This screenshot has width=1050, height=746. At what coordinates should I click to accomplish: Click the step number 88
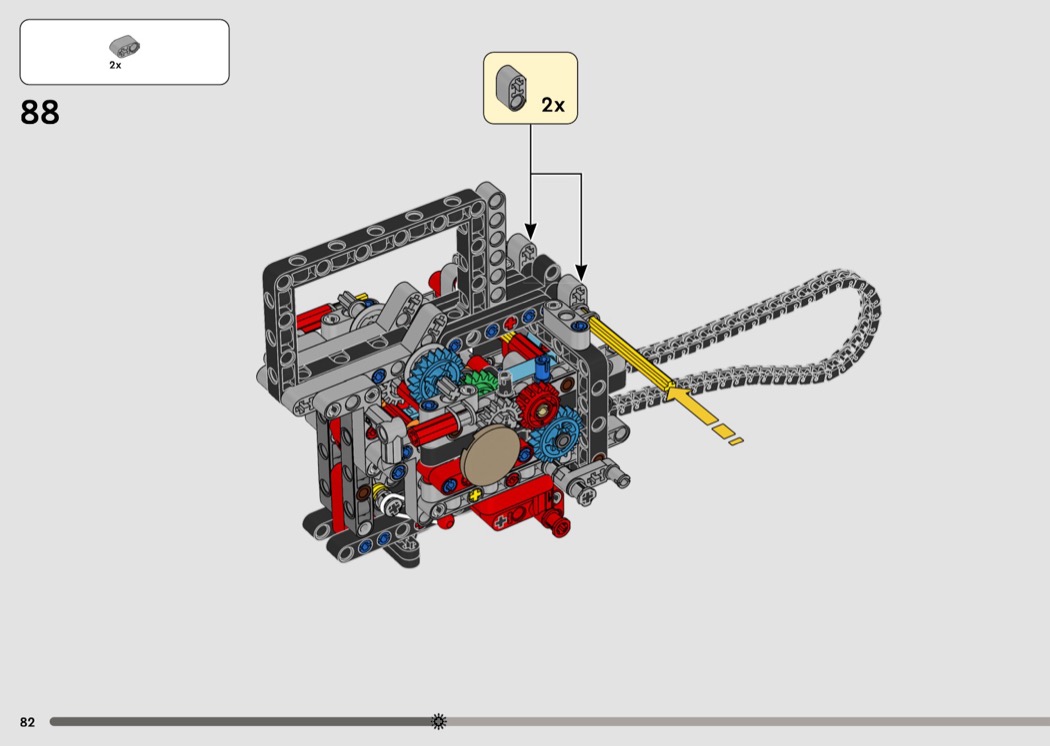(40, 113)
